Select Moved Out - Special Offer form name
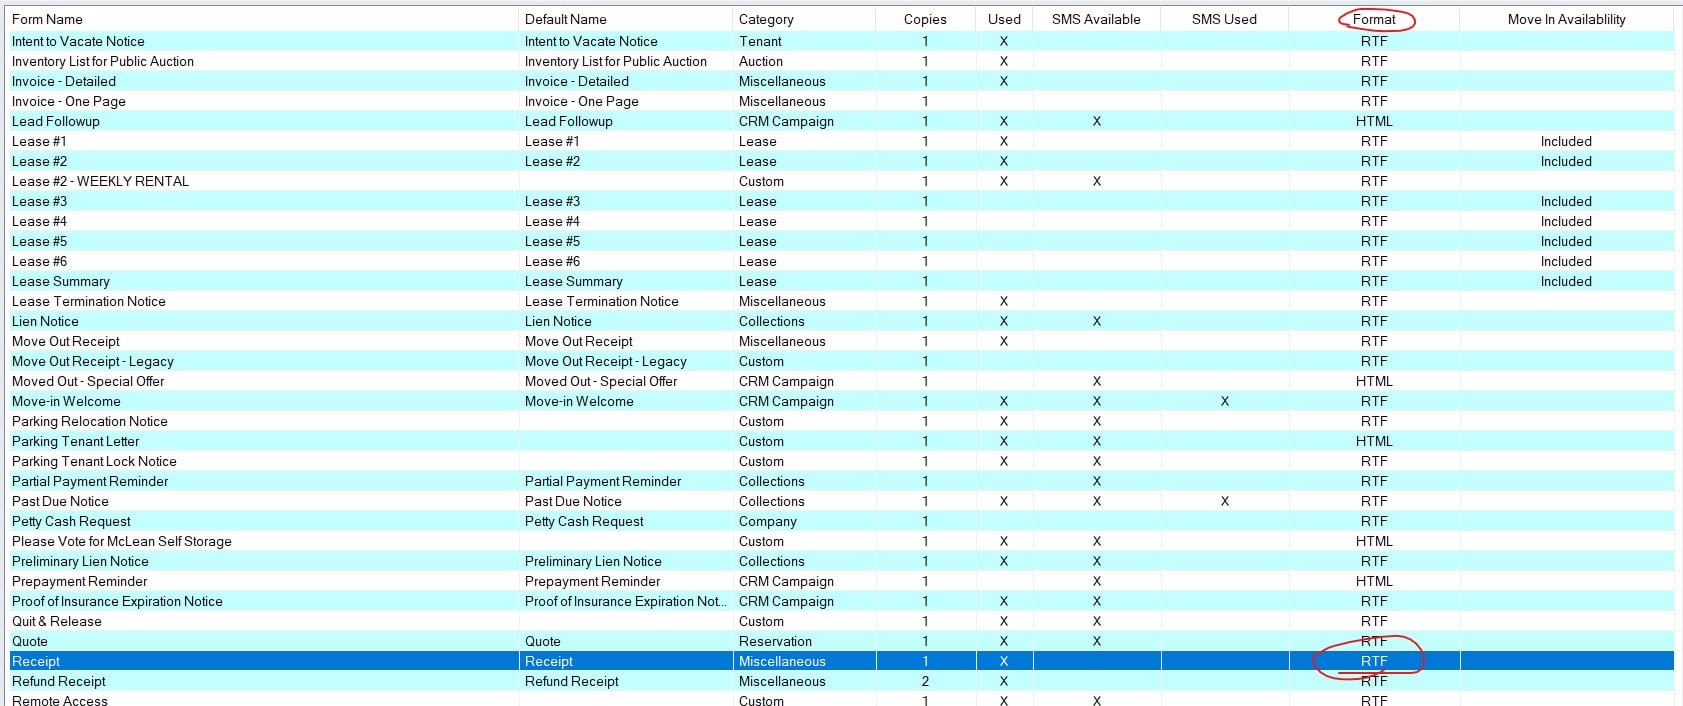This screenshot has width=1683, height=706. tap(88, 381)
